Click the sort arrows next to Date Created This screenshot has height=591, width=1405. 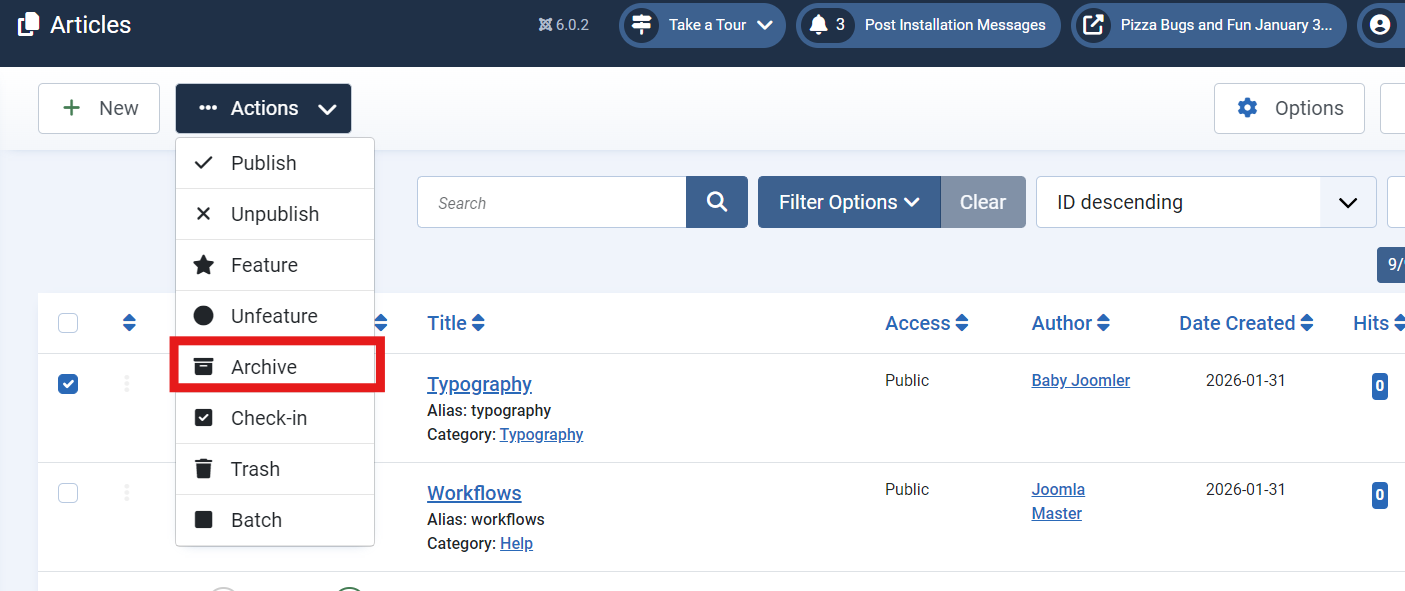coord(1306,323)
